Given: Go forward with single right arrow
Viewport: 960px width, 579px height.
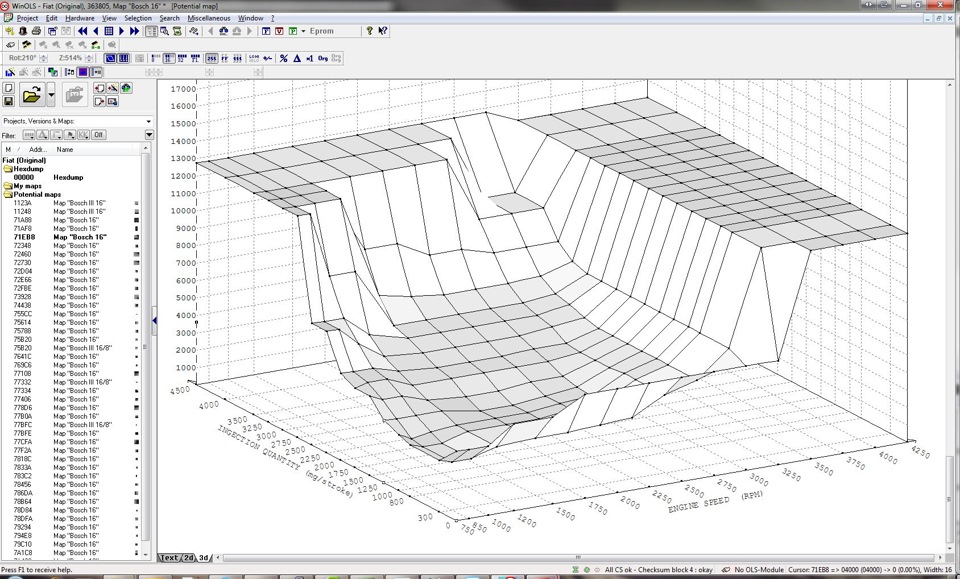Looking at the screenshot, I should coord(121,31).
